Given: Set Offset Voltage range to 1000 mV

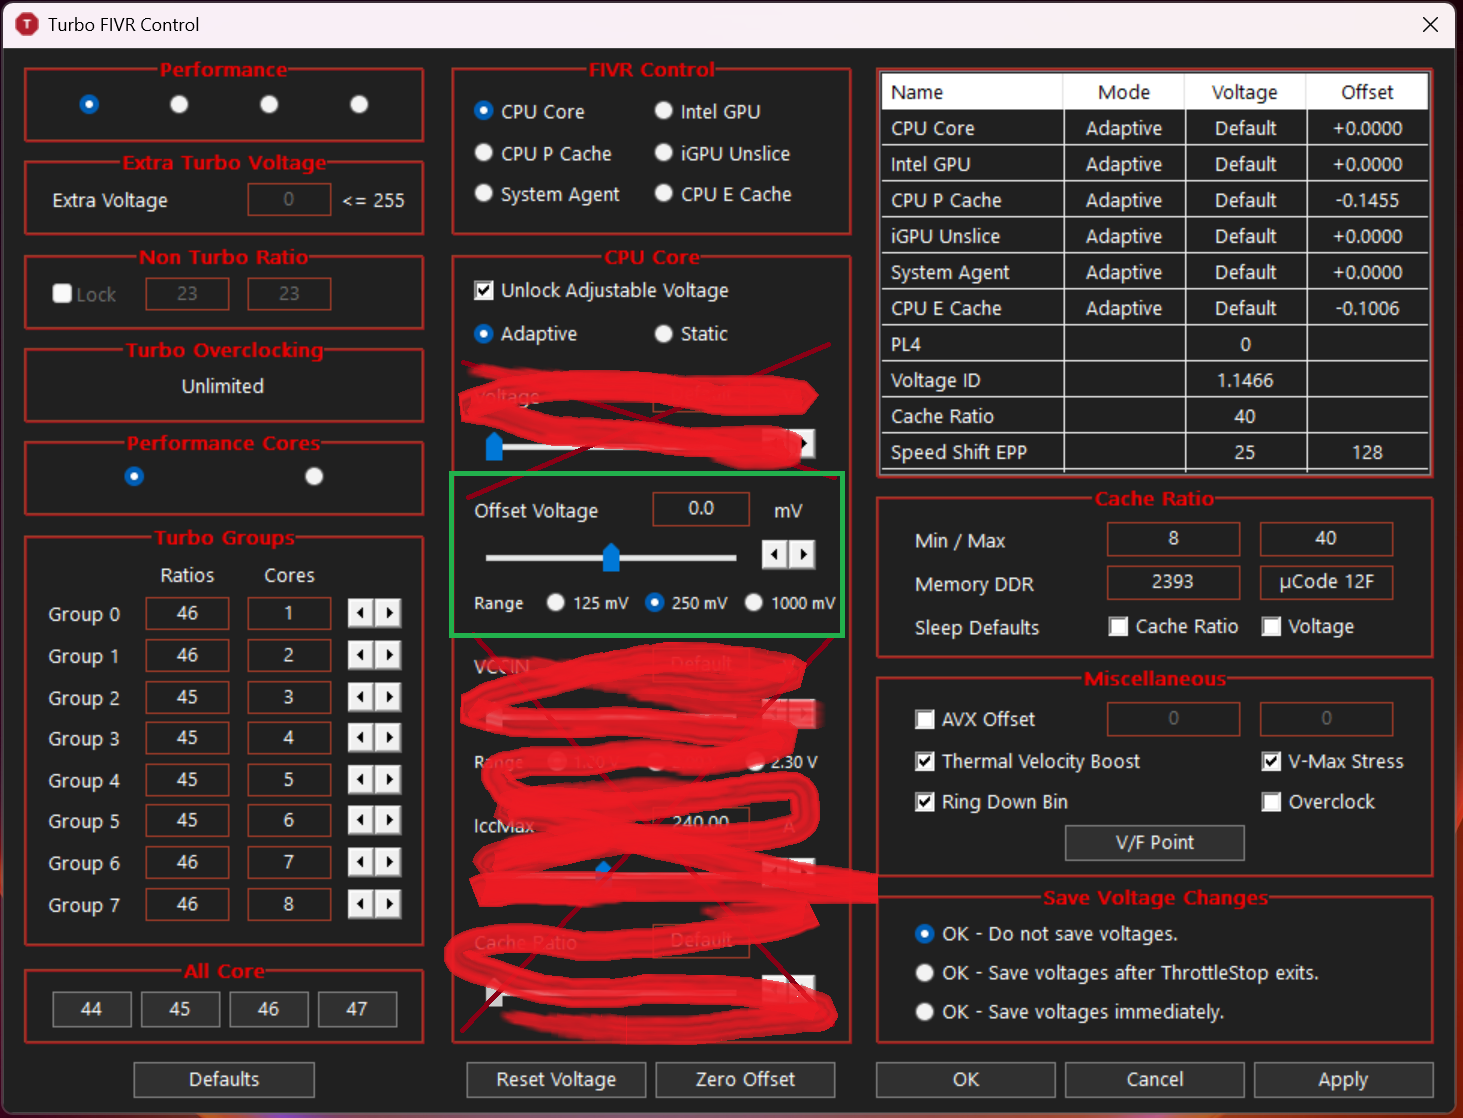Looking at the screenshot, I should [754, 602].
